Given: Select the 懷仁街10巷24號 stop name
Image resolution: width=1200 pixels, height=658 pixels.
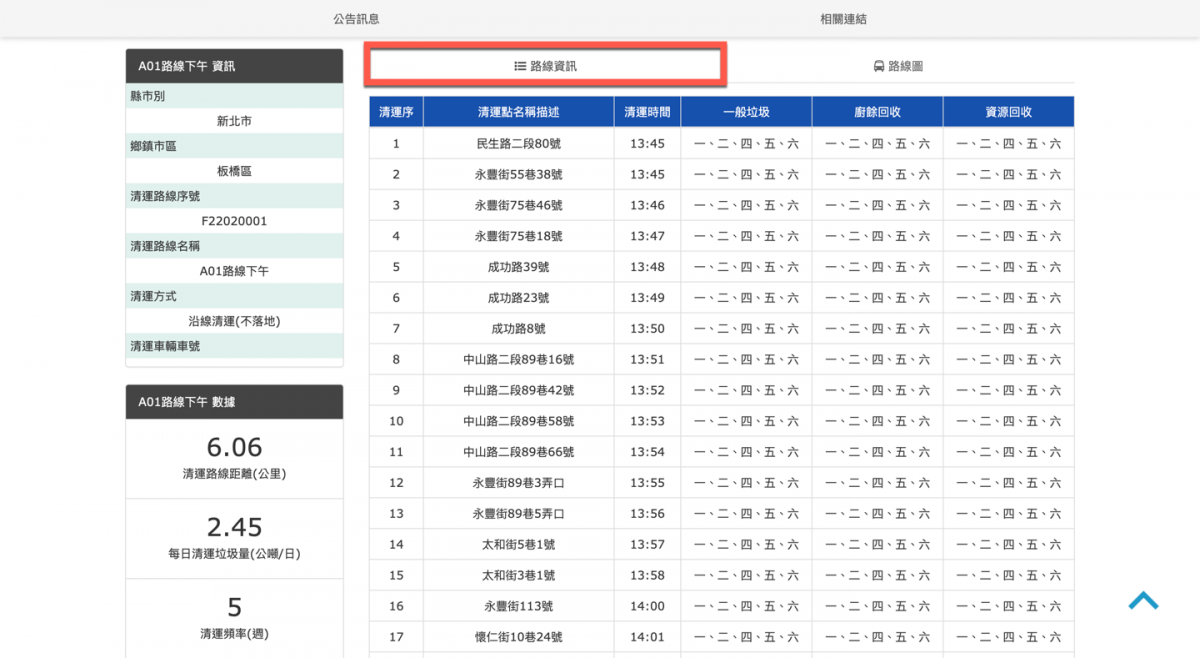Looking at the screenshot, I should (x=519, y=637).
